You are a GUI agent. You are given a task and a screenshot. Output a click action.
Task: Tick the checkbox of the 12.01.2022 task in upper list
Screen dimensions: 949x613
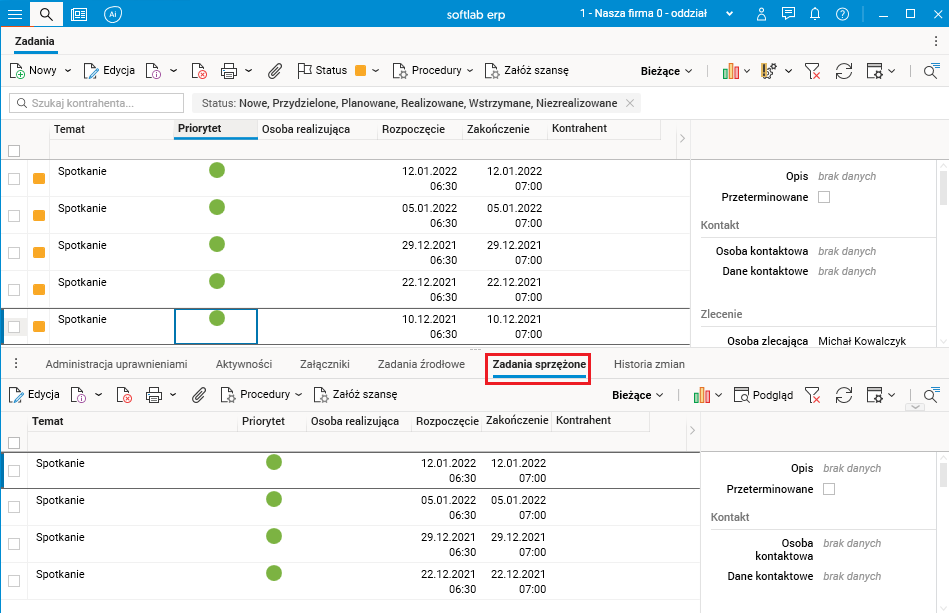tap(14, 179)
